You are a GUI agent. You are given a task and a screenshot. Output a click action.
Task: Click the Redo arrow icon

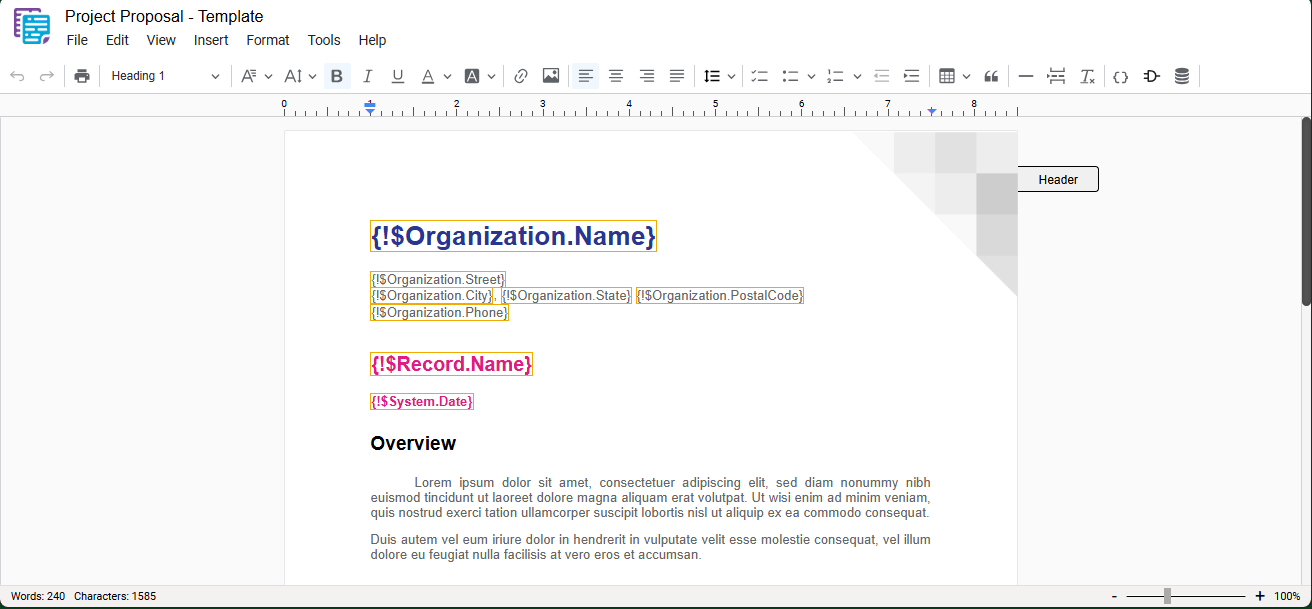[46, 76]
